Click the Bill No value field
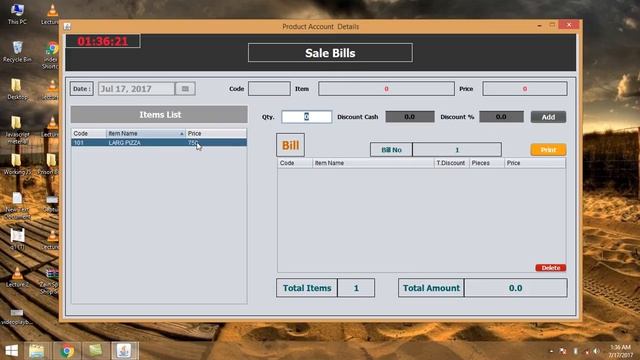 (x=457, y=150)
